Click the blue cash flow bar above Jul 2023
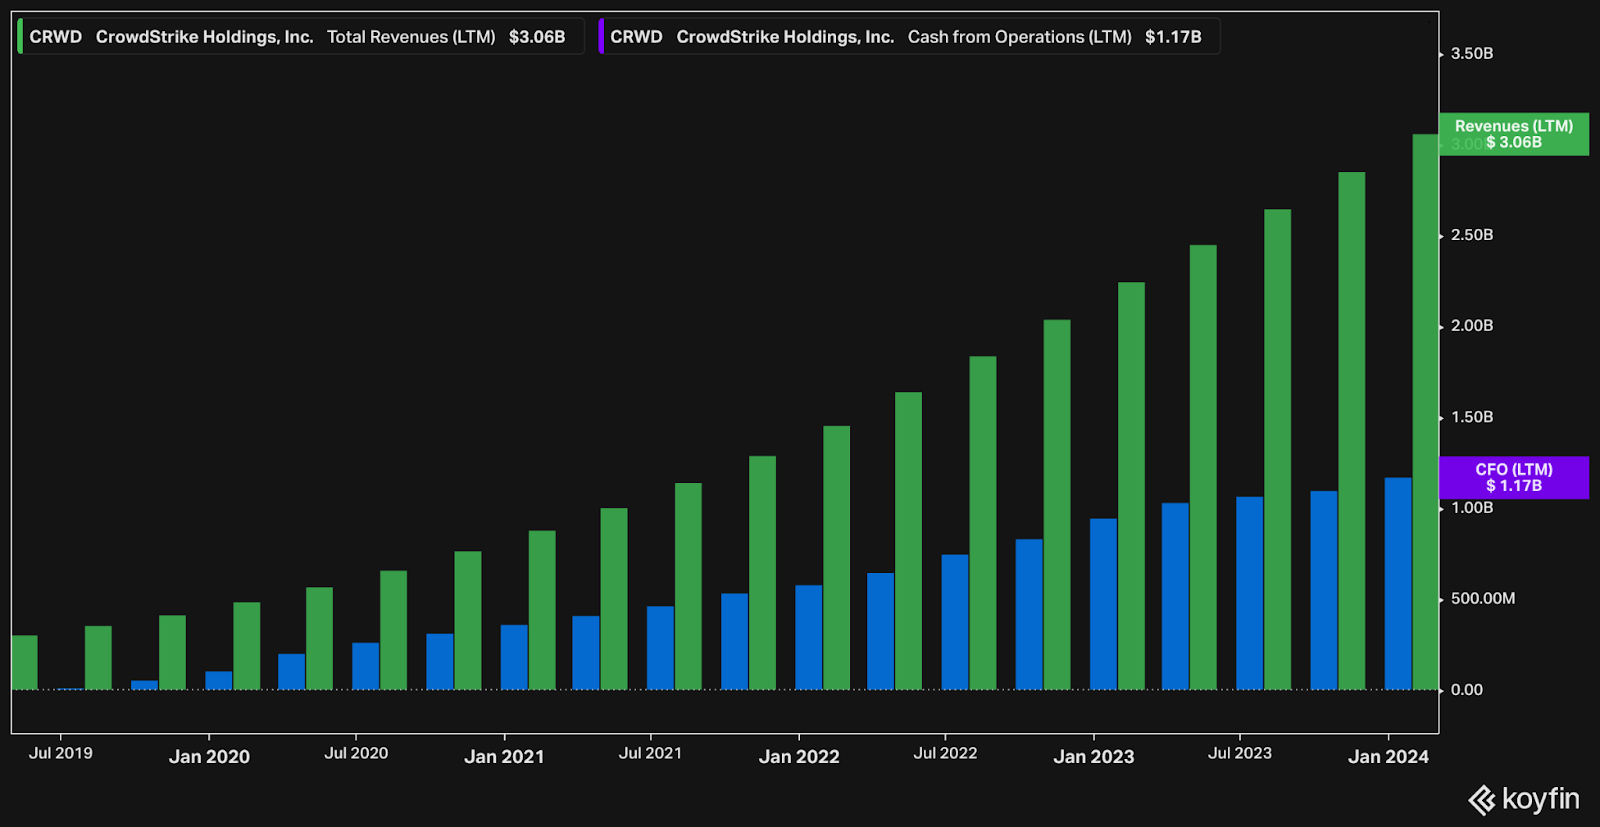1600x827 pixels. [1250, 593]
